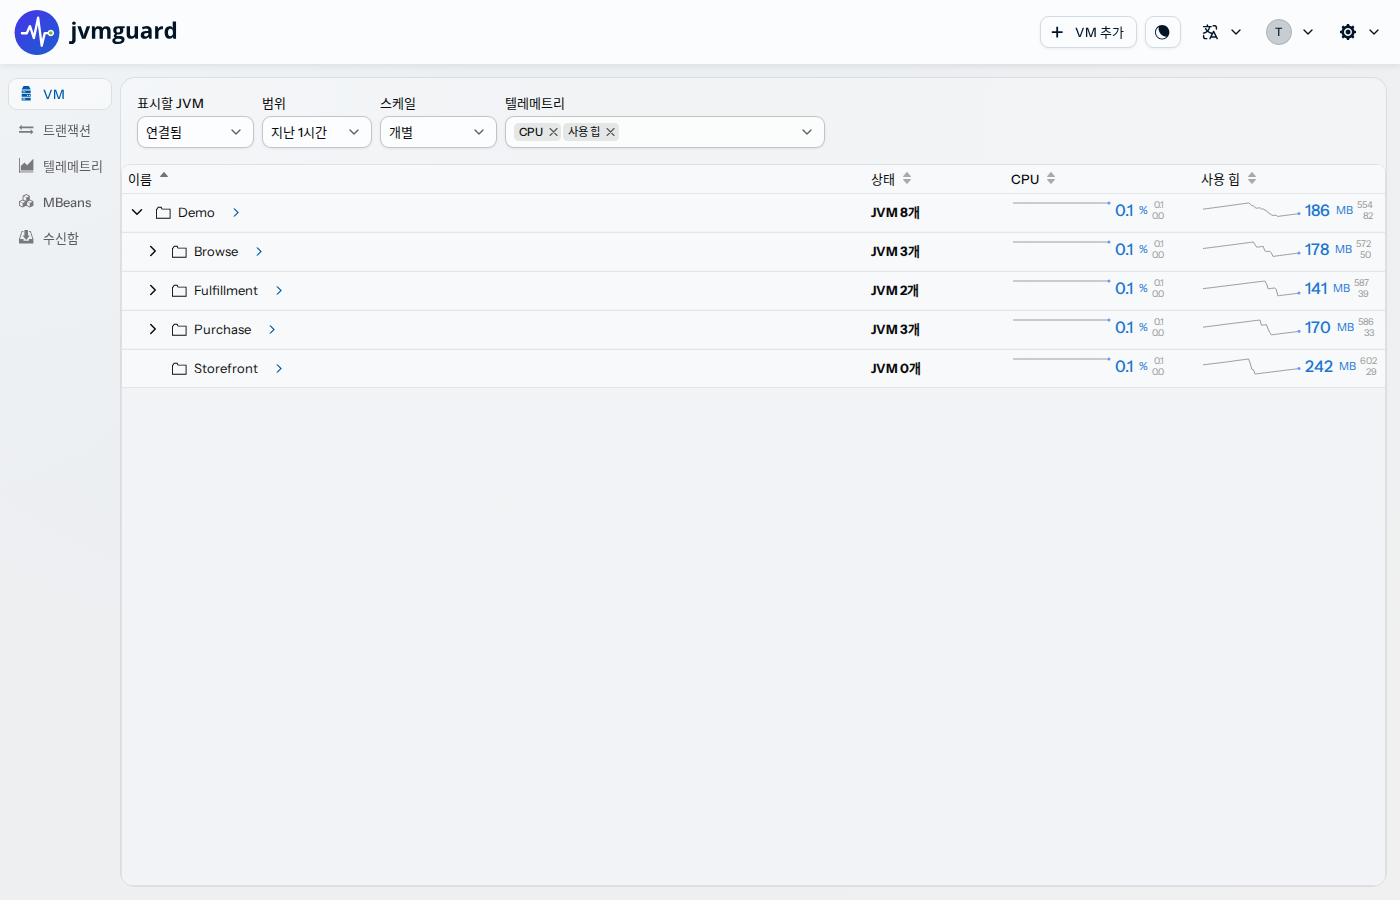1400x900 pixels.
Task: Click the Browse folder name
Action: pos(216,252)
